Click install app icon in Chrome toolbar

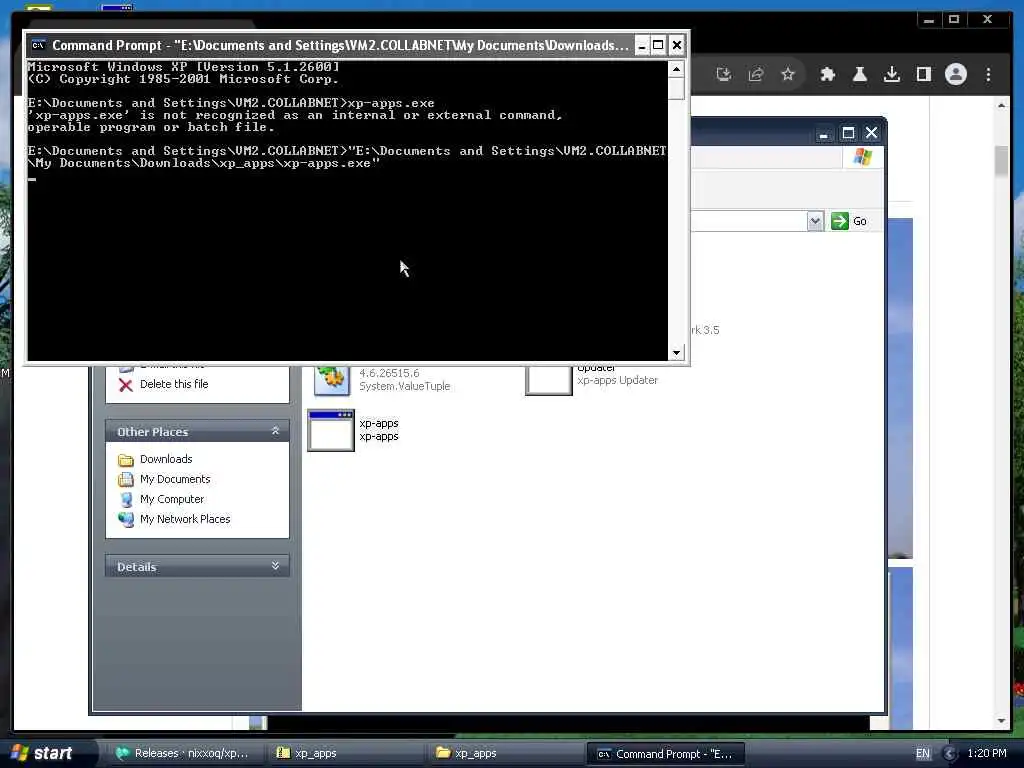click(724, 74)
